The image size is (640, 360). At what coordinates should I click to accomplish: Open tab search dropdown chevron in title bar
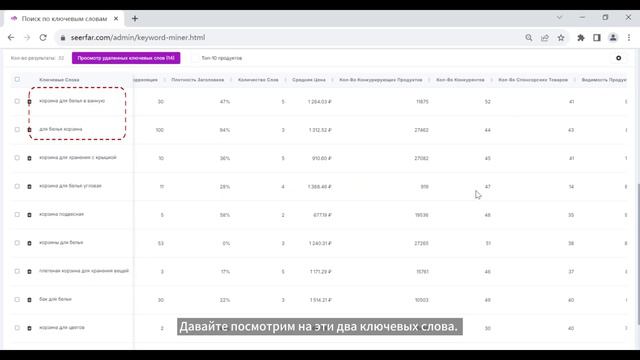click(559, 18)
